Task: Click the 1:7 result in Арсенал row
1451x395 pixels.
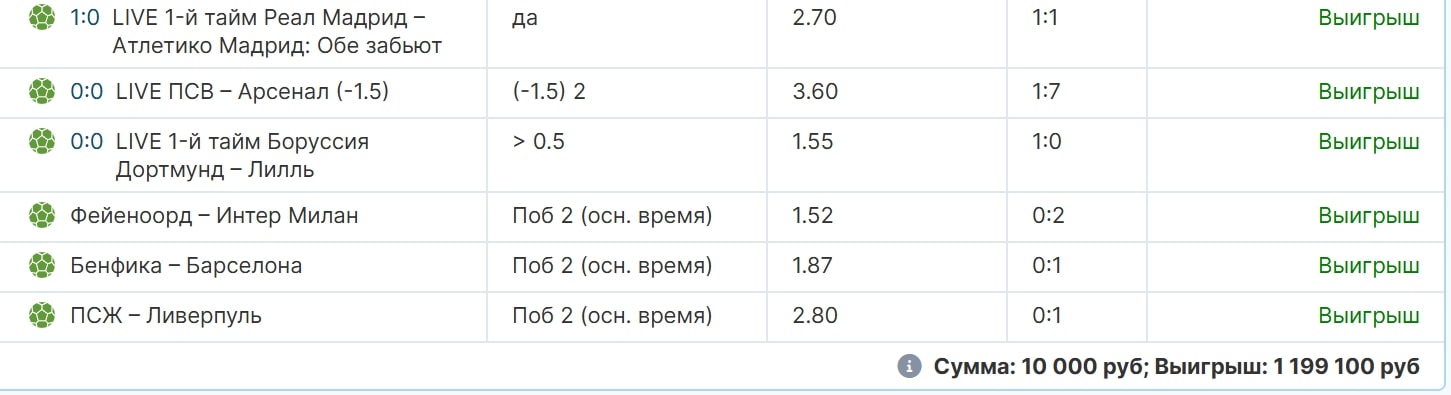Action: coord(1046,92)
